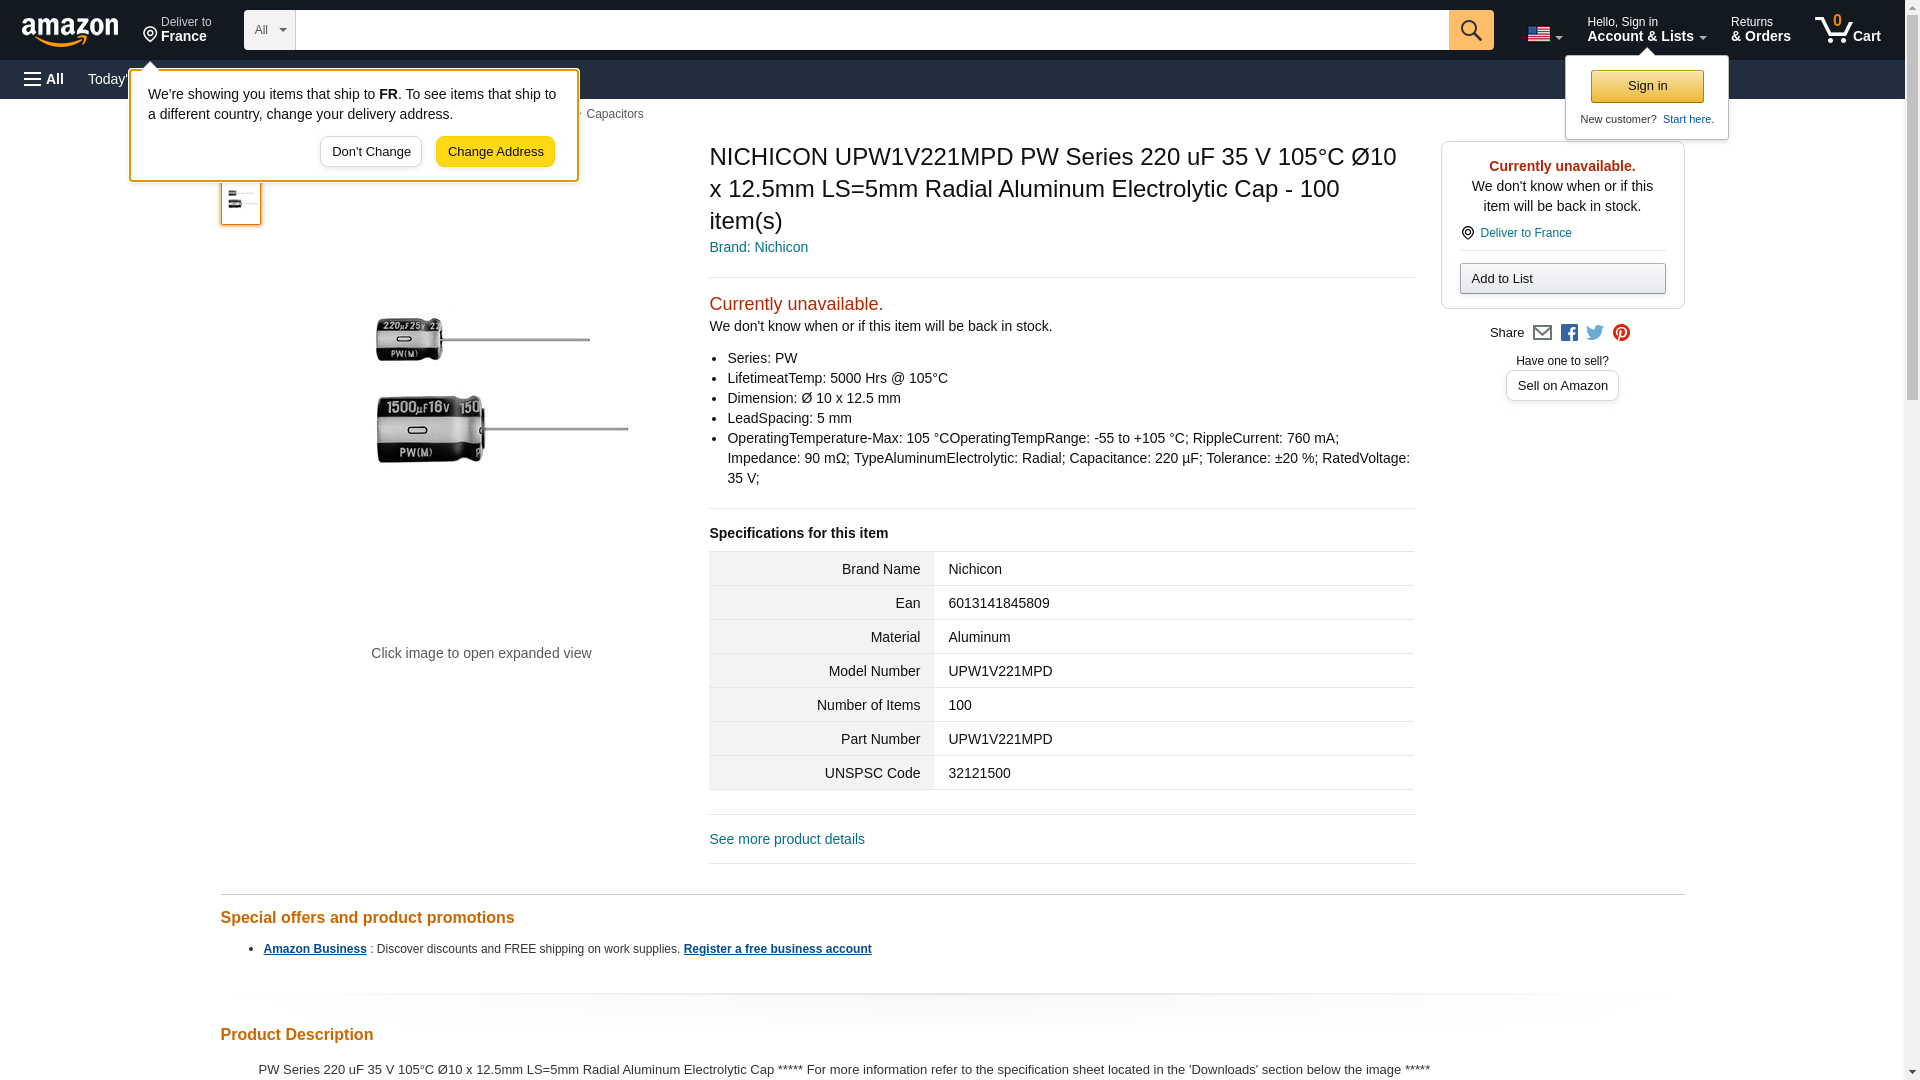This screenshot has width=1920, height=1080.
Task: Open Returns & Orders
Action: coord(1760,30)
